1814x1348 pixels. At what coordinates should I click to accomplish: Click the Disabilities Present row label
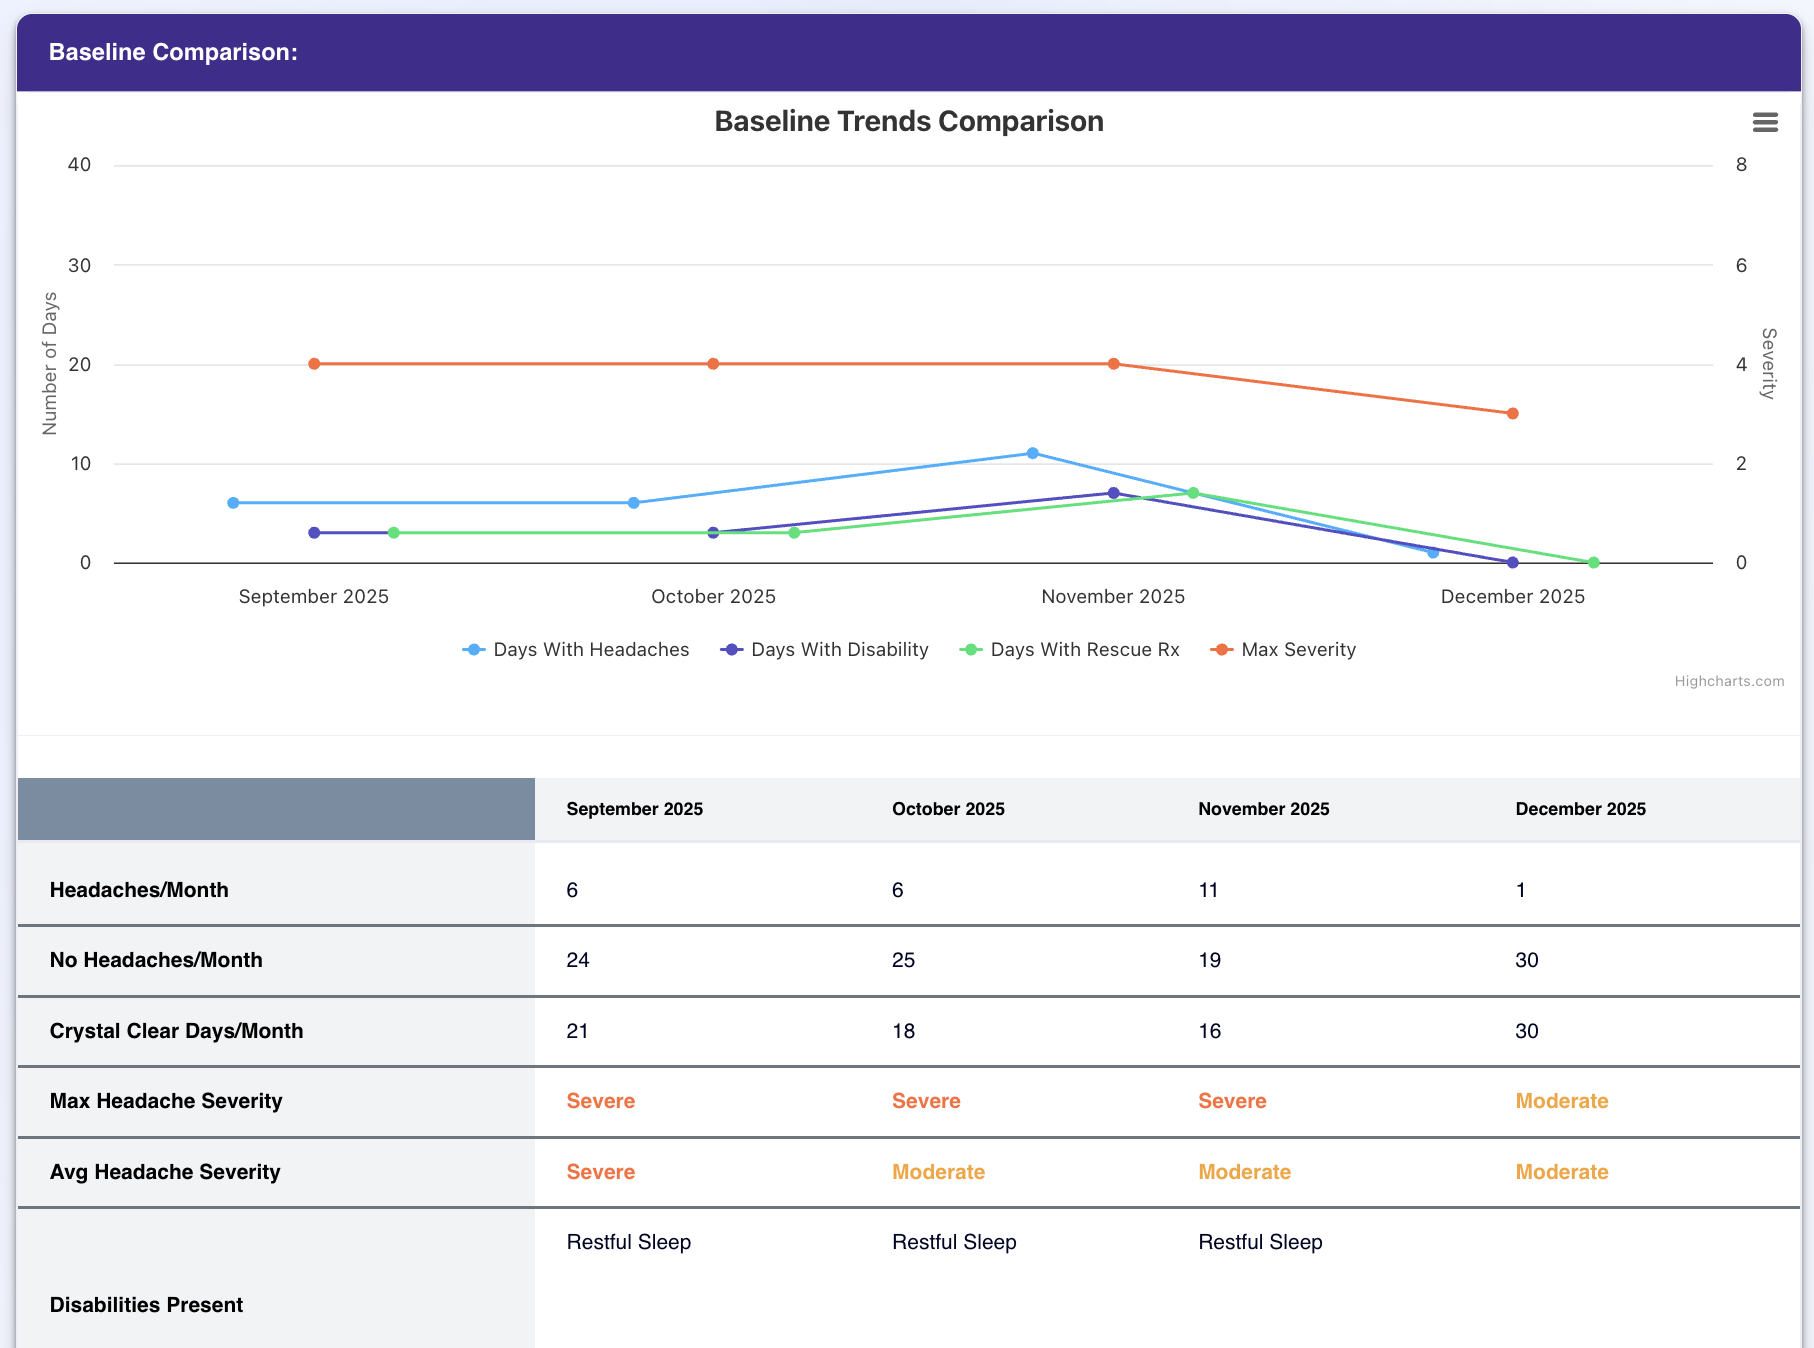tap(146, 1305)
